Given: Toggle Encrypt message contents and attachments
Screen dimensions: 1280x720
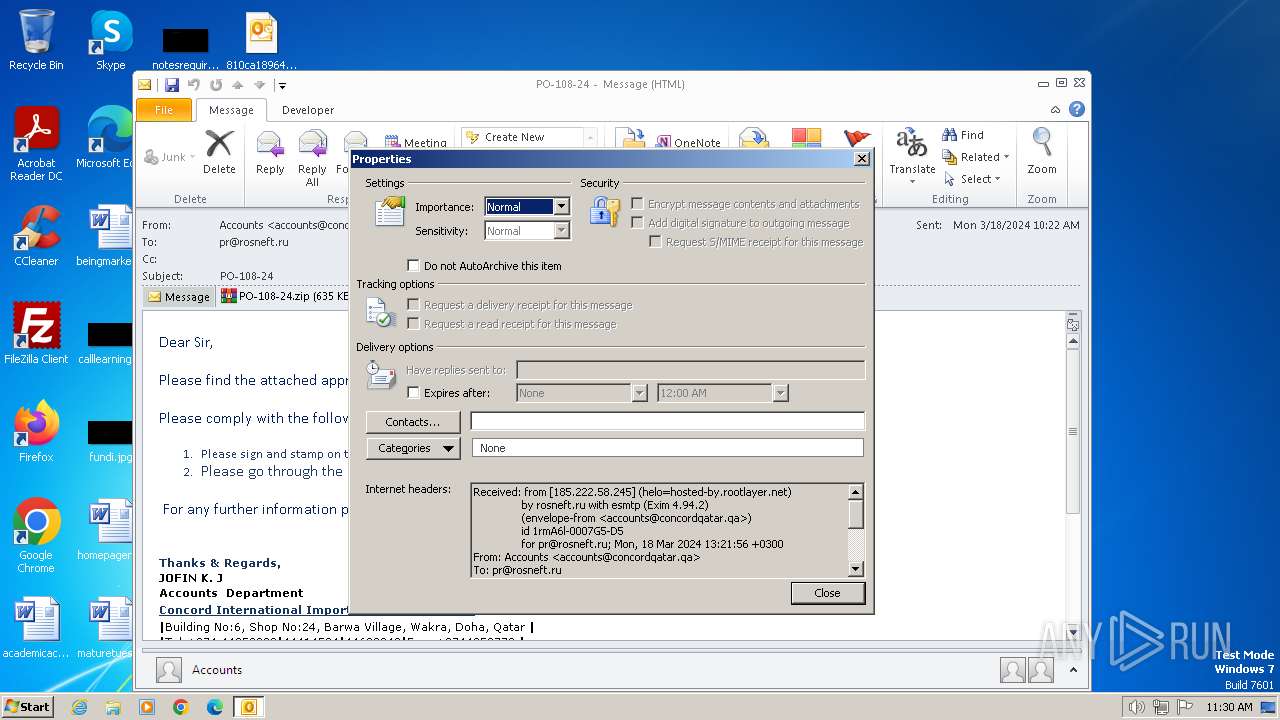Looking at the screenshot, I should coord(637,204).
